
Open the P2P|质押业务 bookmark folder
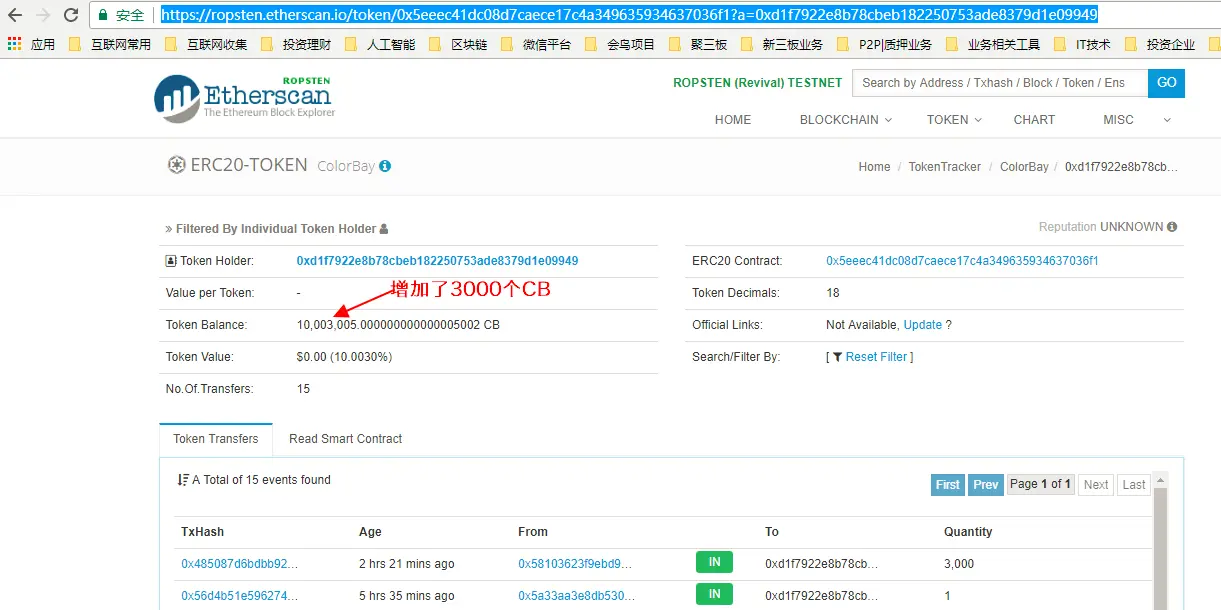[x=885, y=44]
